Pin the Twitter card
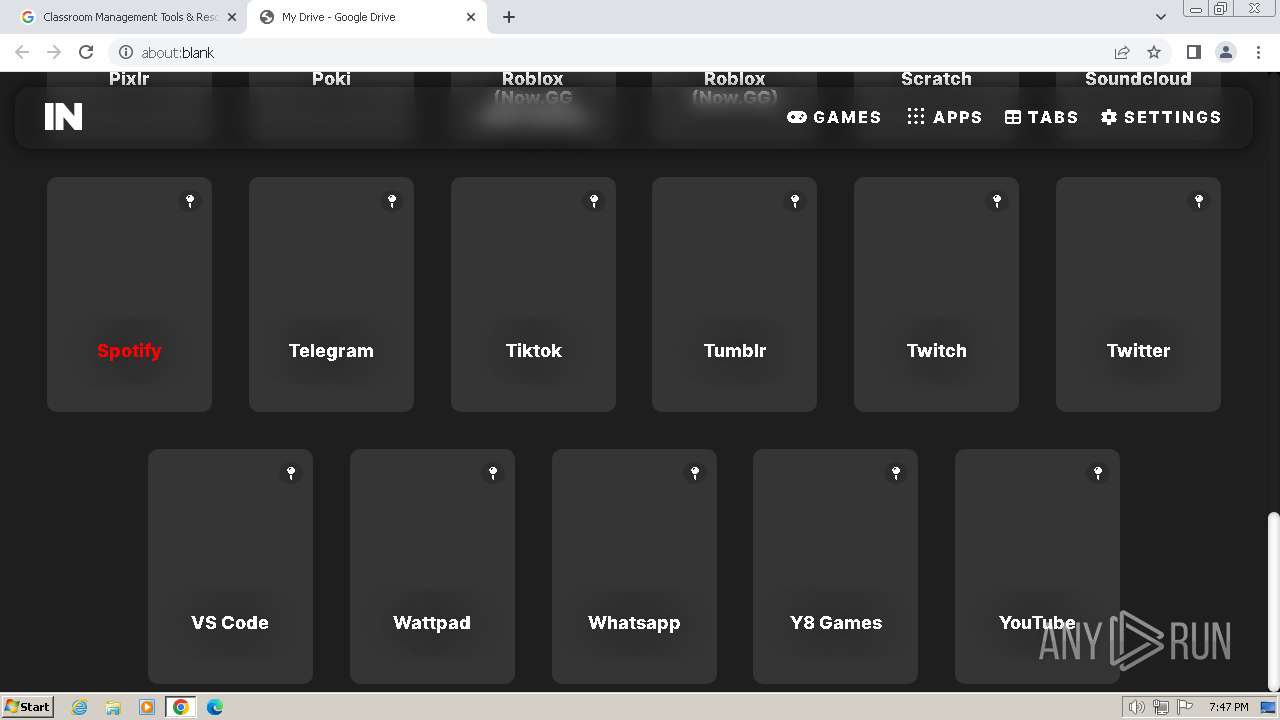The height and width of the screenshot is (720, 1280). (x=1199, y=201)
